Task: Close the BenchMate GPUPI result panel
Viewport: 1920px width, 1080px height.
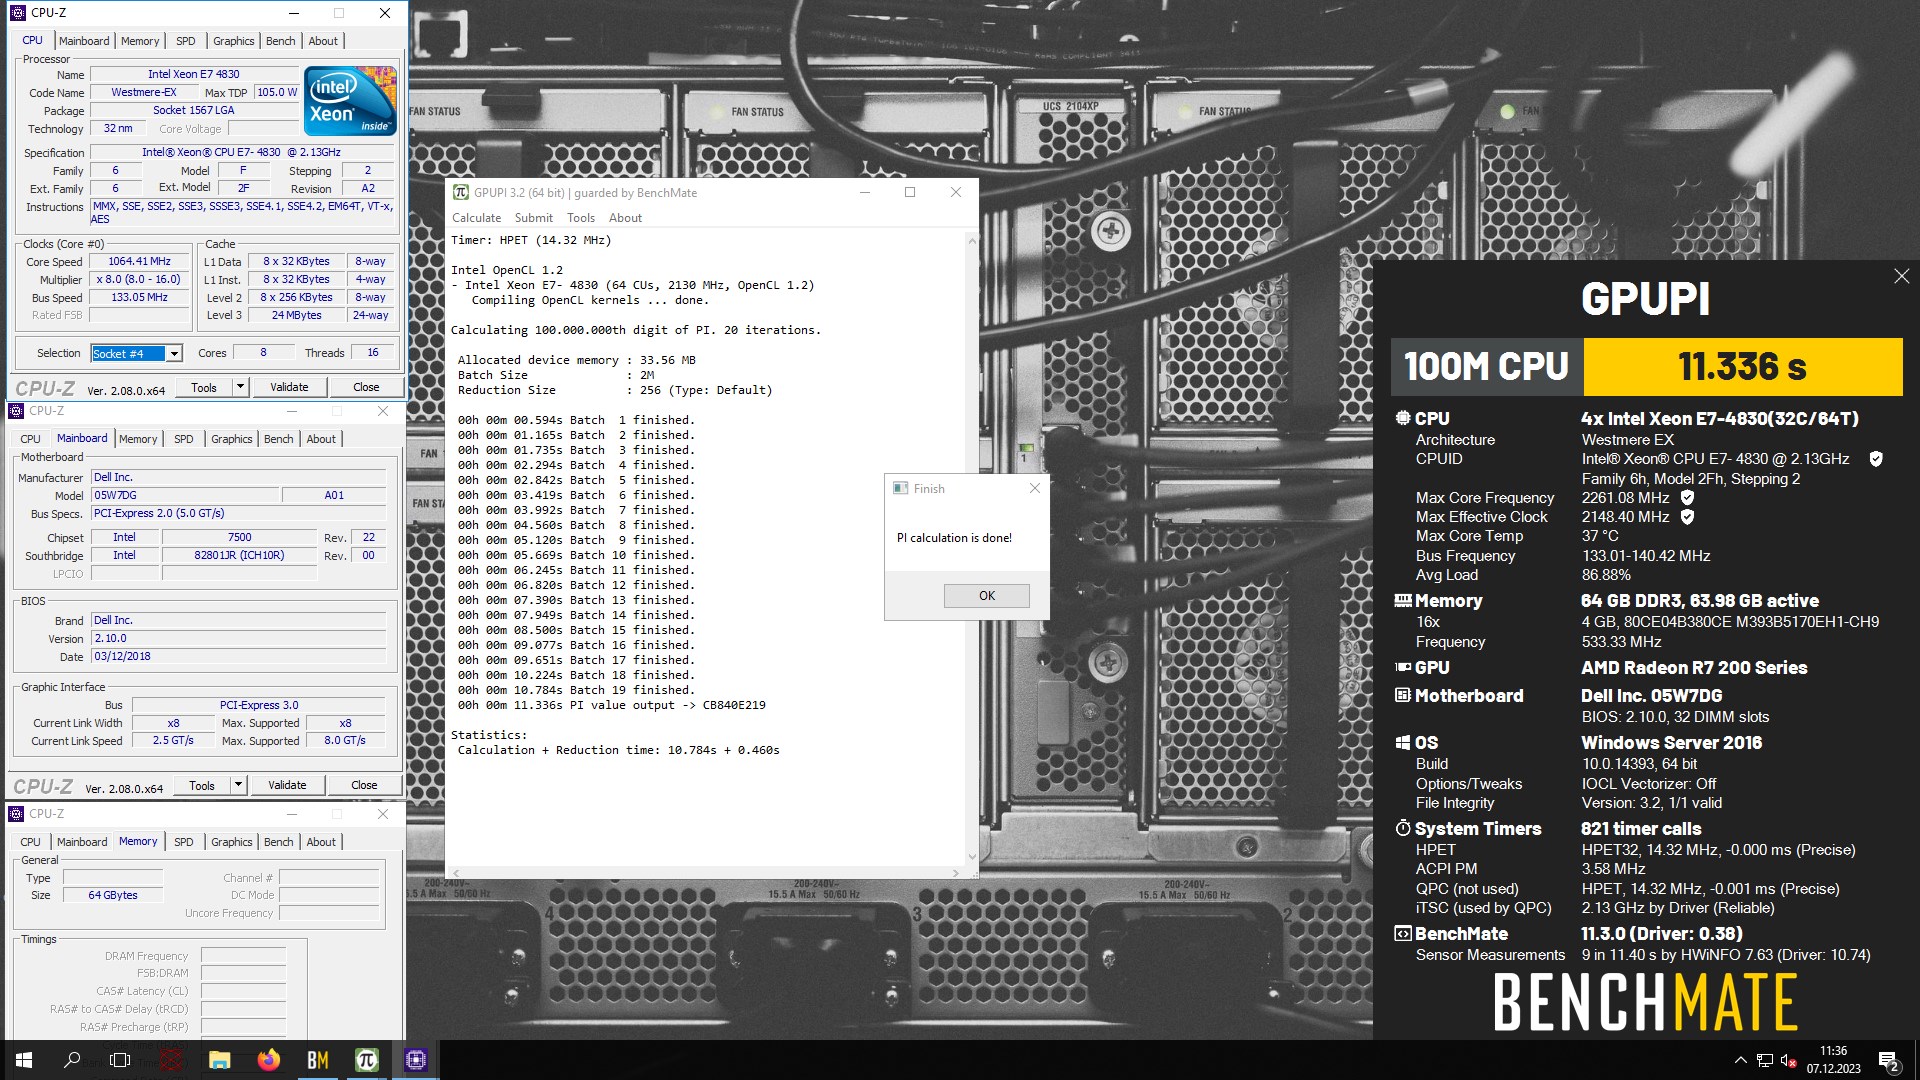Action: [1901, 276]
